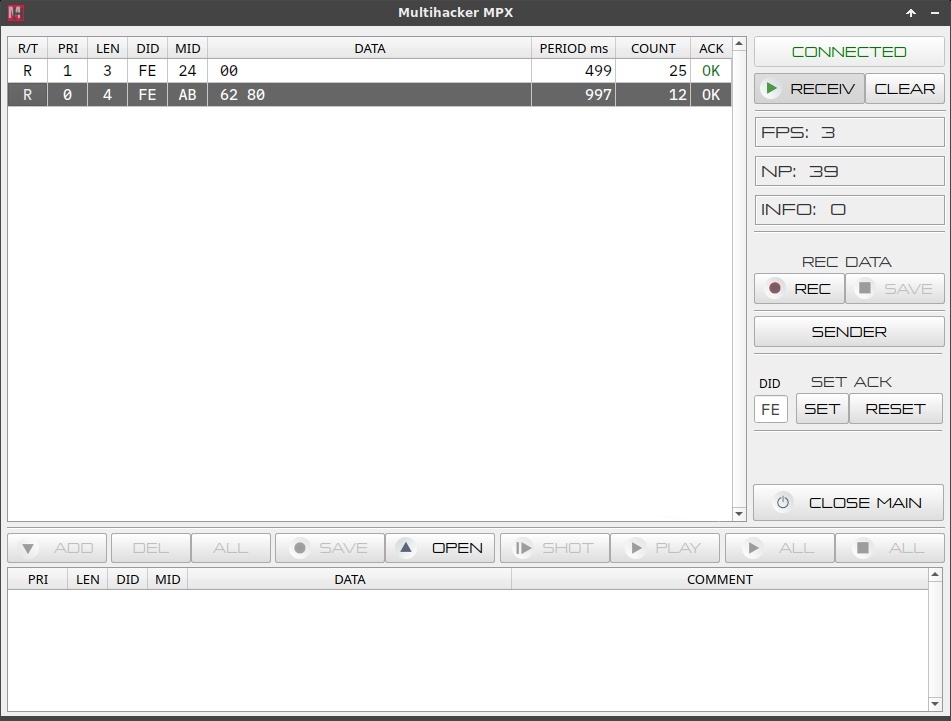The height and width of the screenshot is (721, 951).
Task: Click the Multihacker app icon in title bar
Action: pyautogui.click(x=15, y=13)
